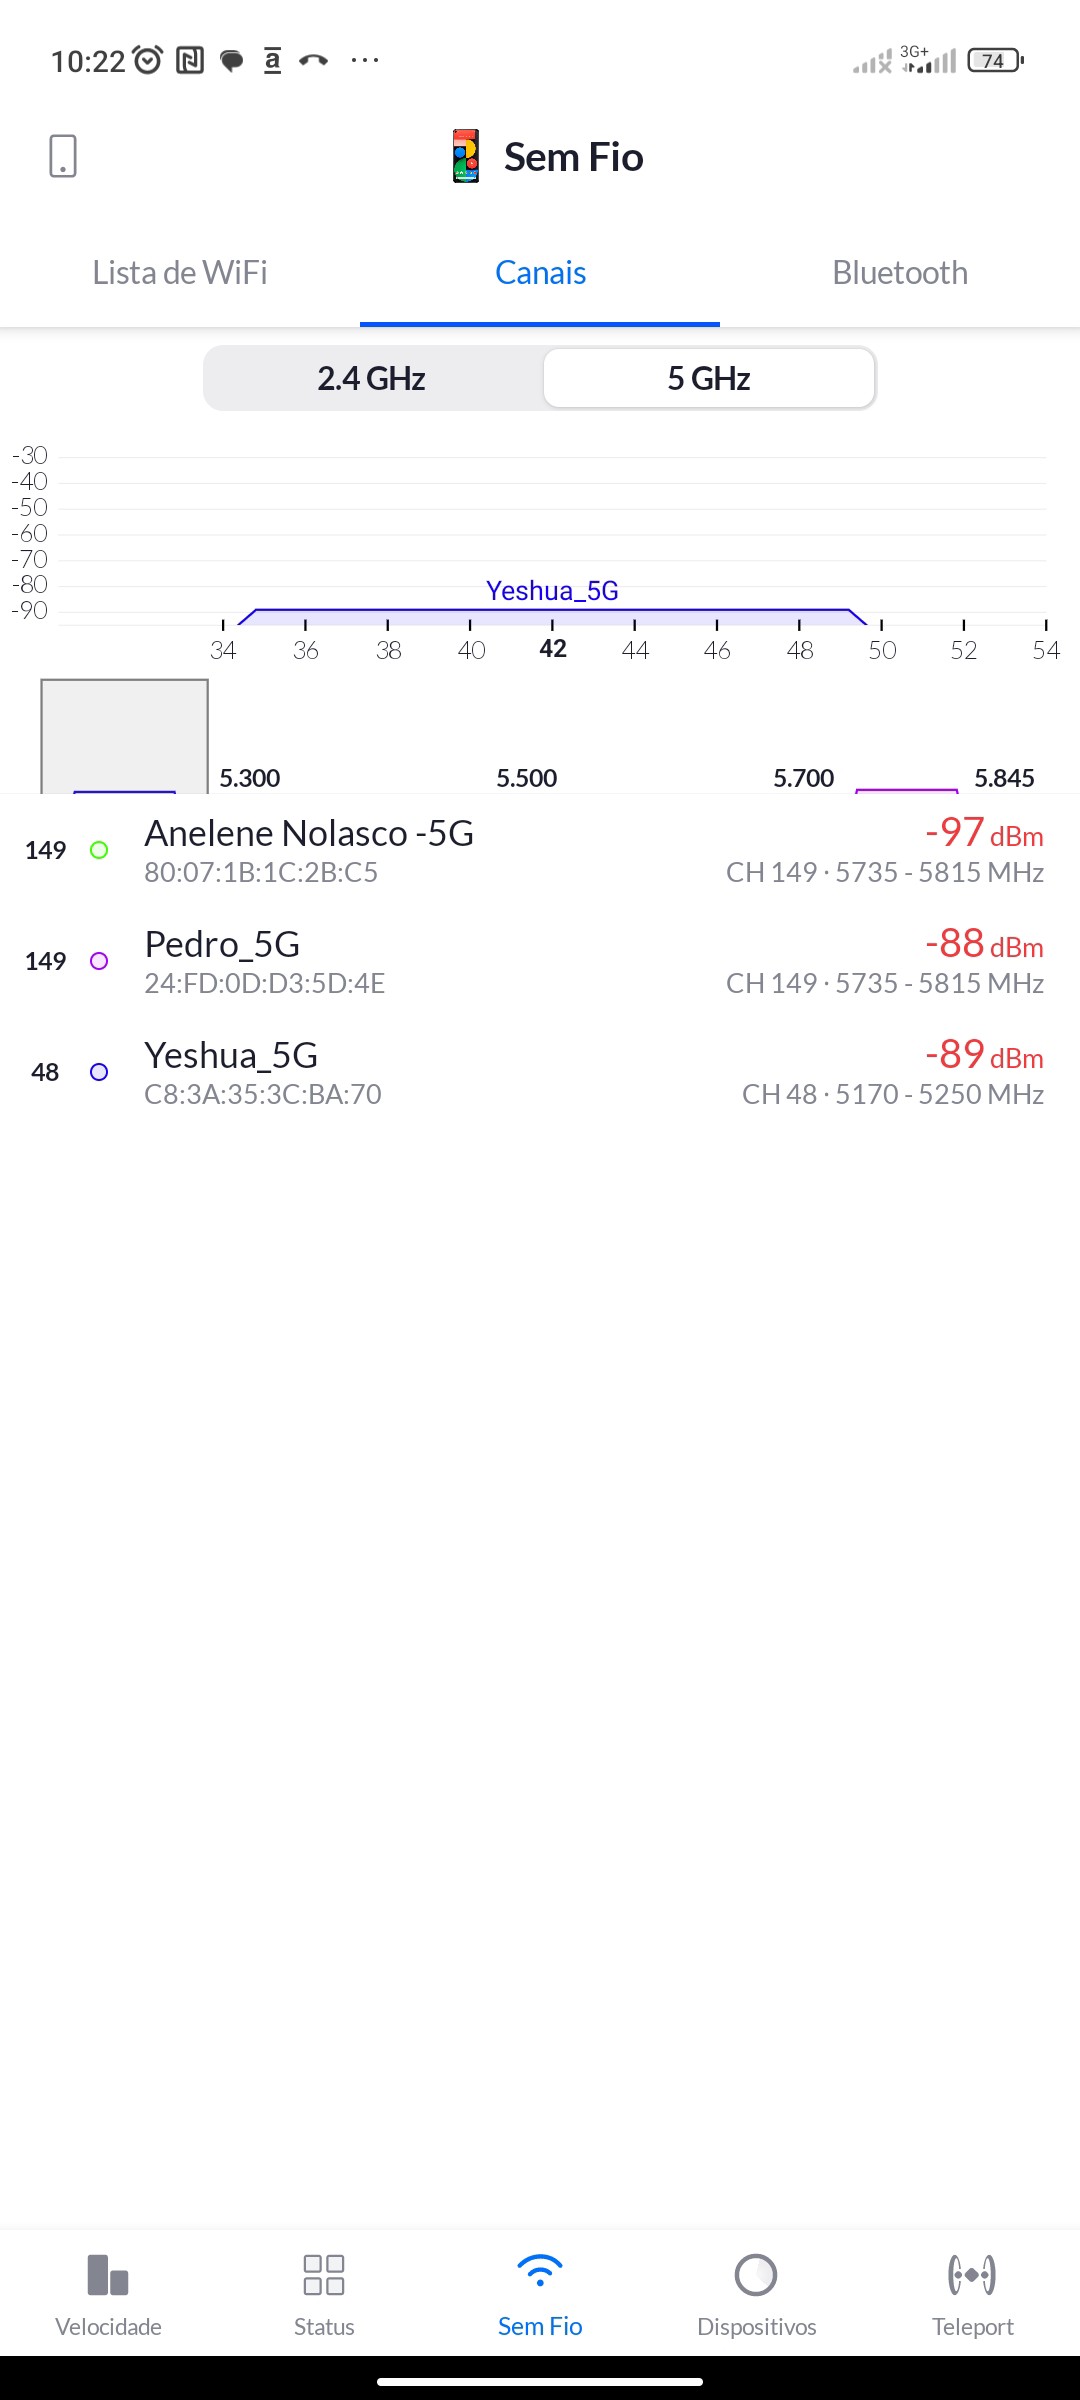This screenshot has width=1080, height=2400.
Task: Select channel 42 on the chart axis
Action: click(553, 649)
